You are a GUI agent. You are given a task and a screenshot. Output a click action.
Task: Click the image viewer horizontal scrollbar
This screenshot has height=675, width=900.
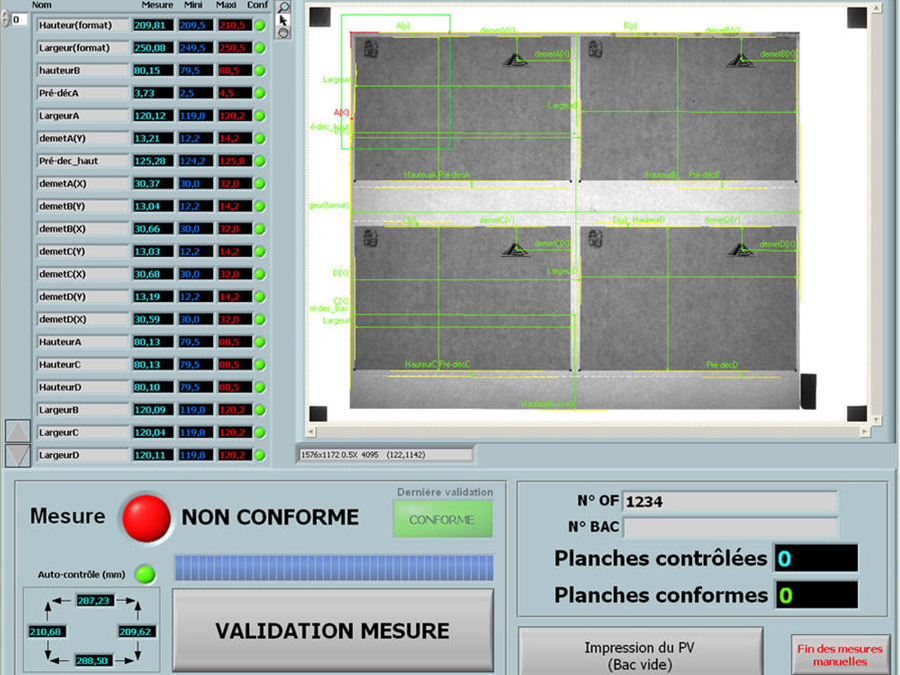(590, 431)
